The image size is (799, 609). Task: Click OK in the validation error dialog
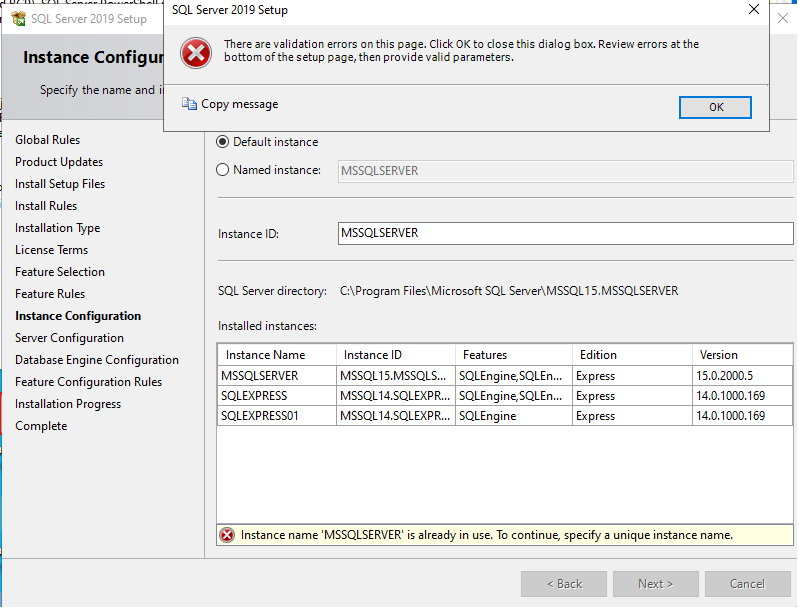(715, 107)
